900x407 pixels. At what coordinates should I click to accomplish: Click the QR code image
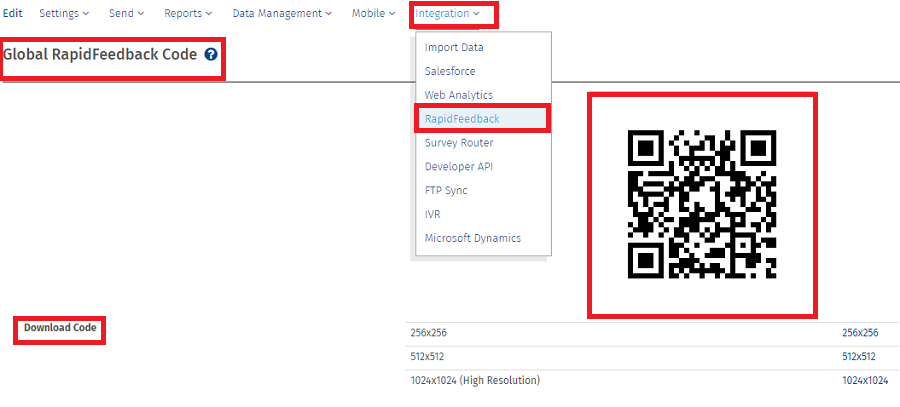702,204
